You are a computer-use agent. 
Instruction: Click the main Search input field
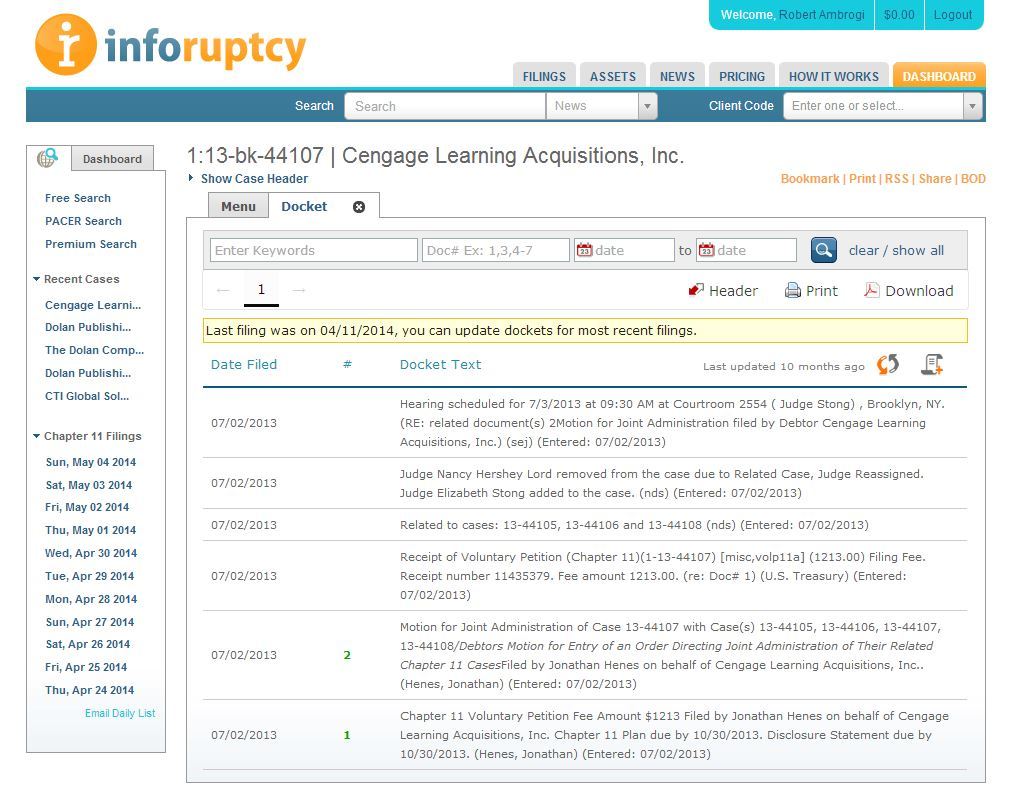coord(445,106)
